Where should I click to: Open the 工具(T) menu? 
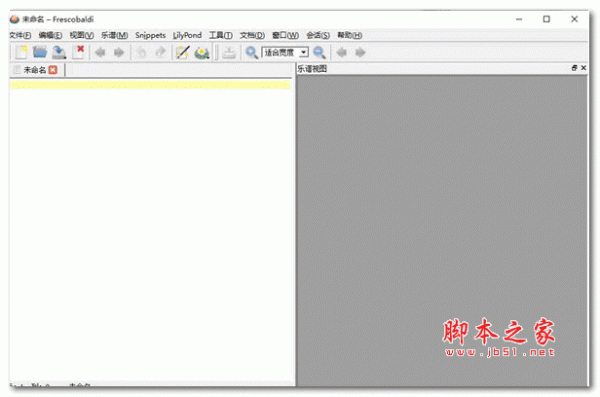[220, 35]
